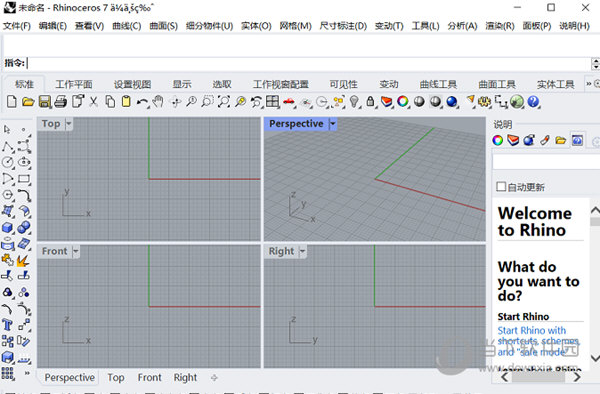The height and width of the screenshot is (394, 600).
Task: Click the blue sphere Render icon
Action: click(452, 102)
